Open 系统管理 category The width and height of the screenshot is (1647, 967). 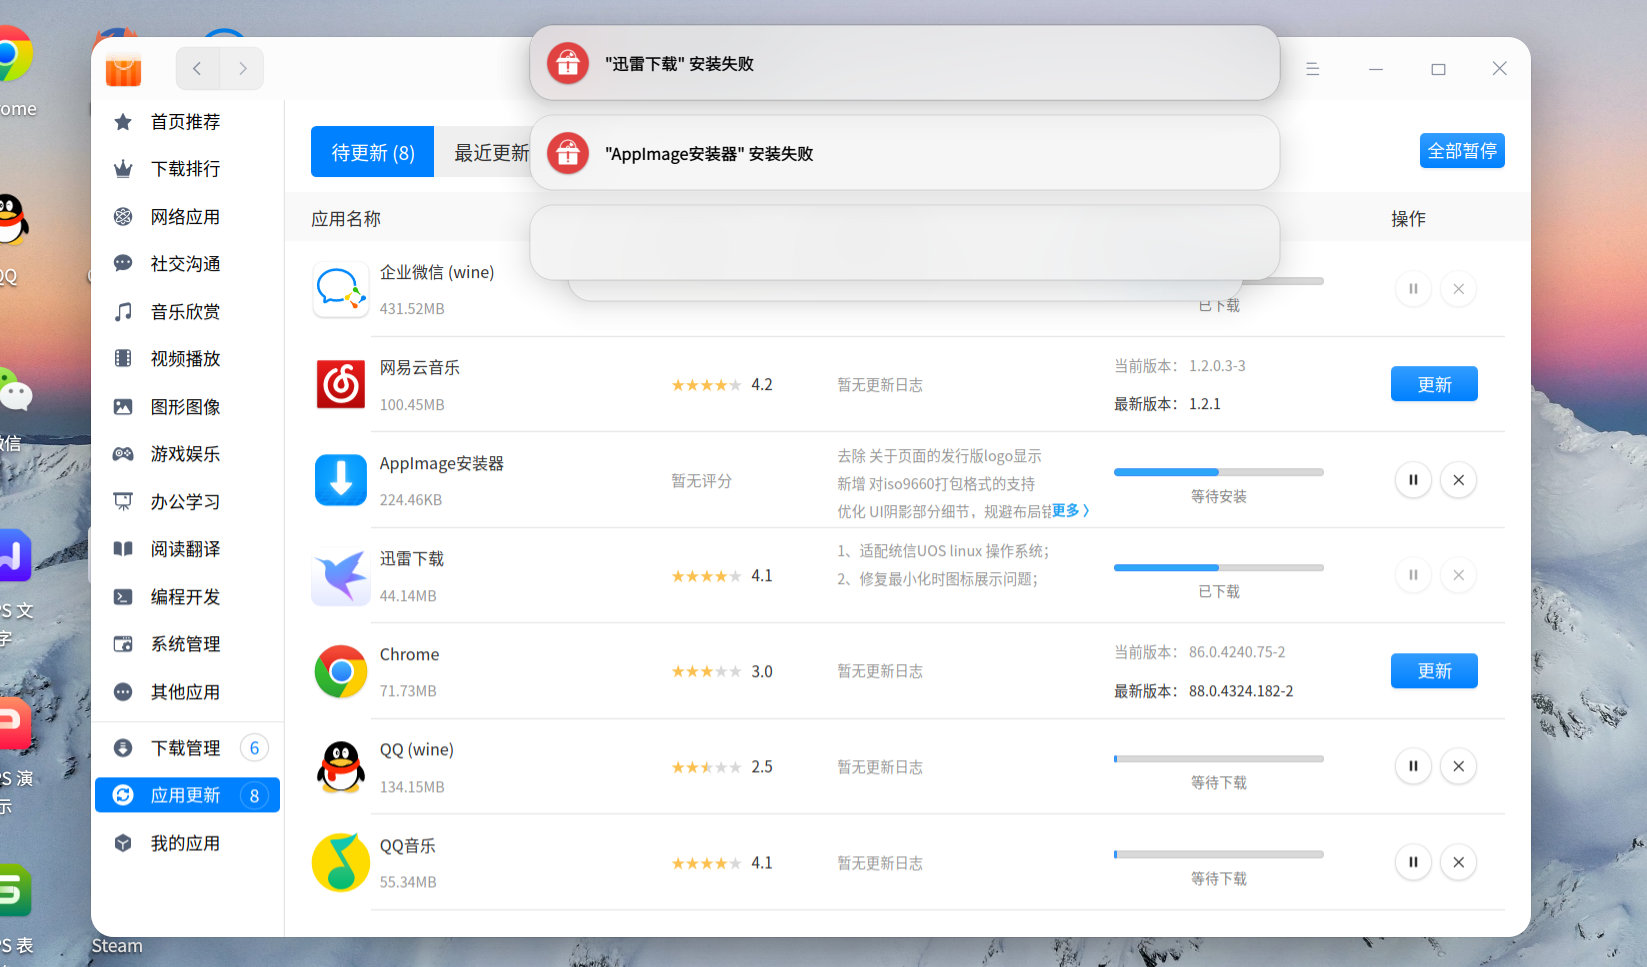point(187,644)
